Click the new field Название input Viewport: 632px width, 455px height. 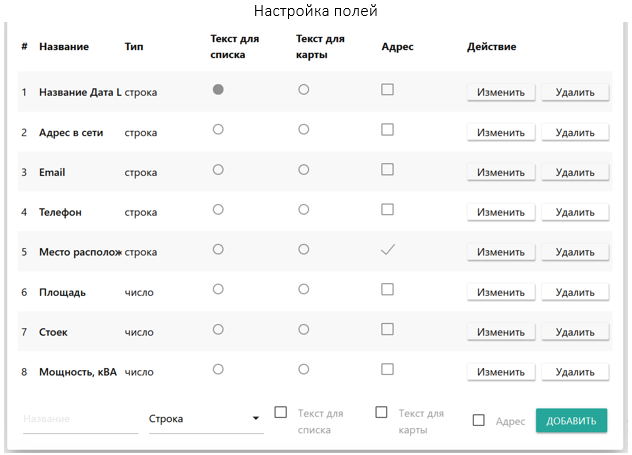tap(80, 420)
